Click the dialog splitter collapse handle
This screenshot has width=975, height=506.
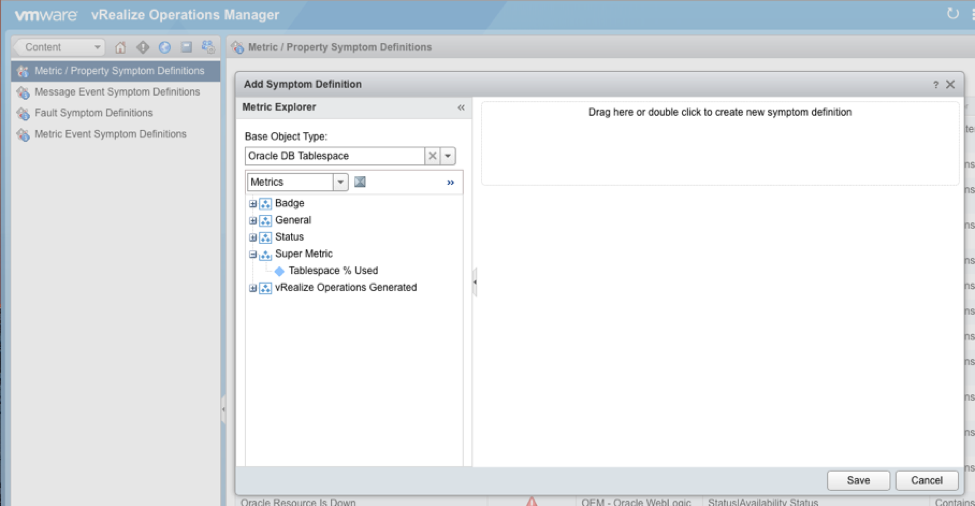pos(474,282)
